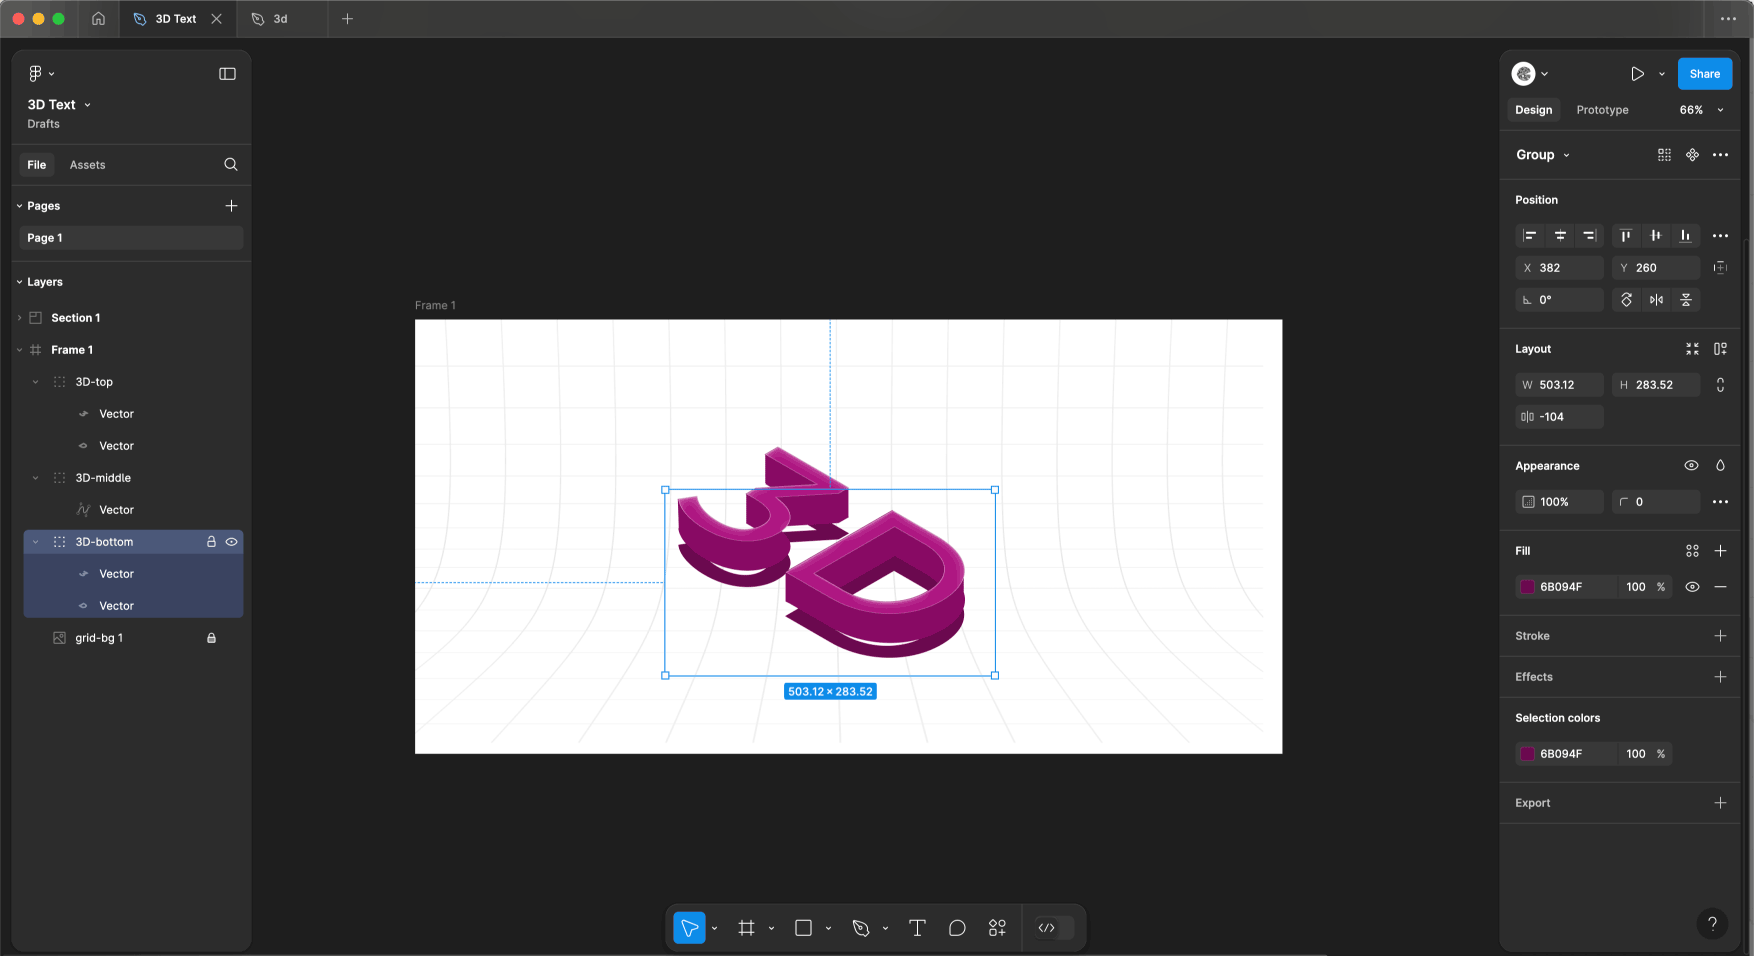Select the Frame tool

point(746,928)
